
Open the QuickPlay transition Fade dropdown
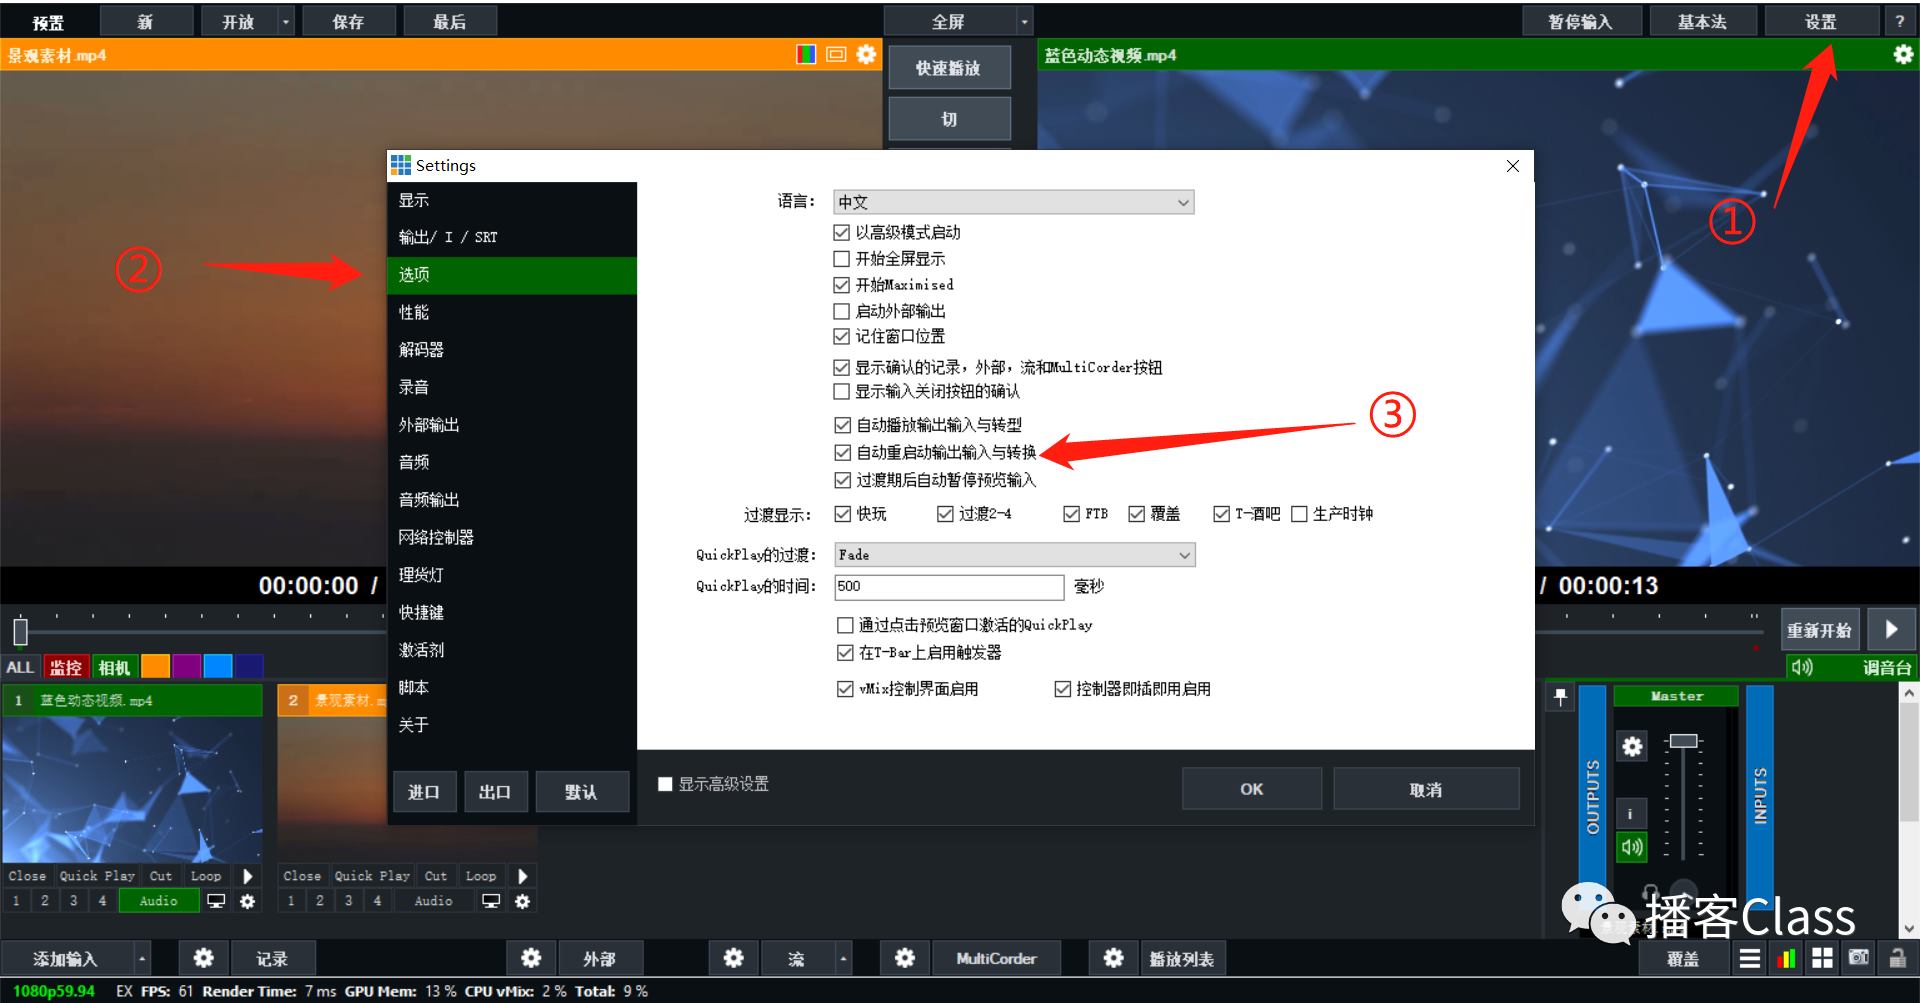pyautogui.click(x=1013, y=554)
